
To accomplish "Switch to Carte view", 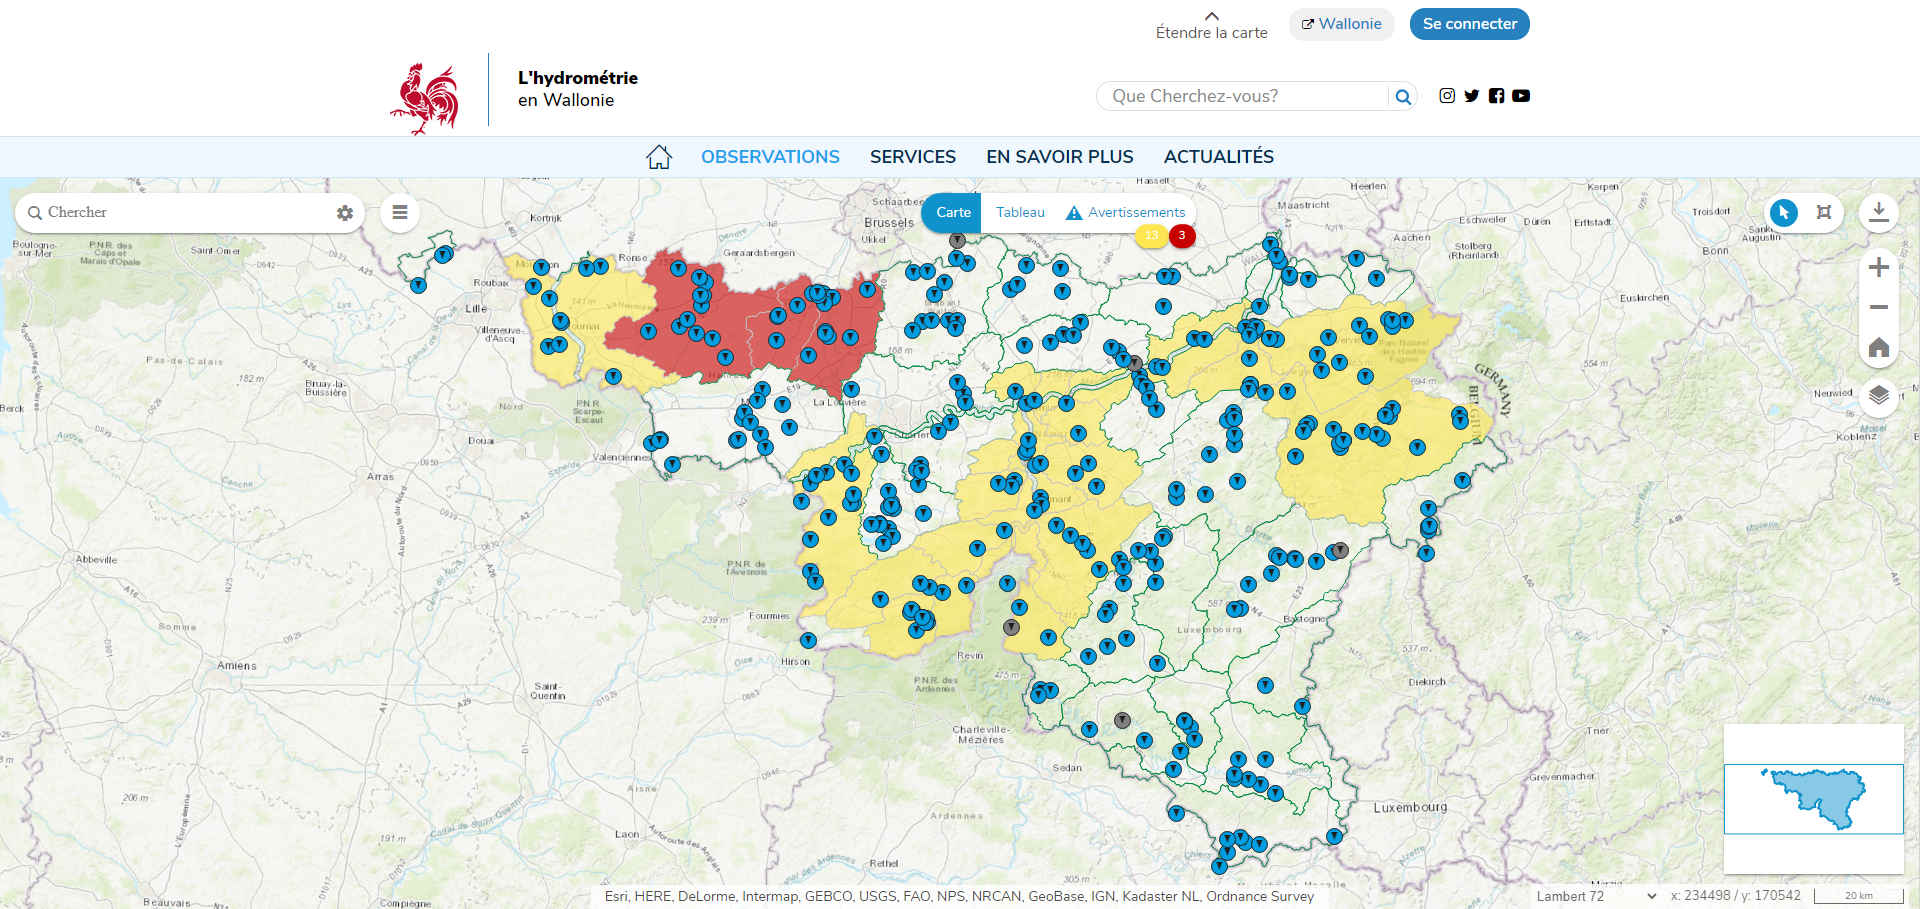I will click(x=953, y=212).
